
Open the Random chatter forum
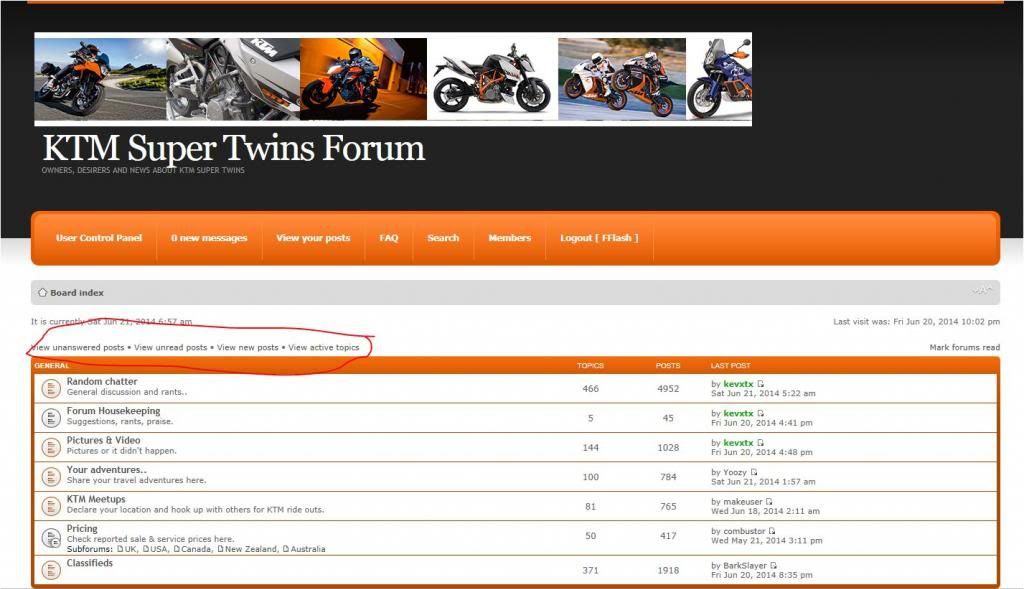102,381
